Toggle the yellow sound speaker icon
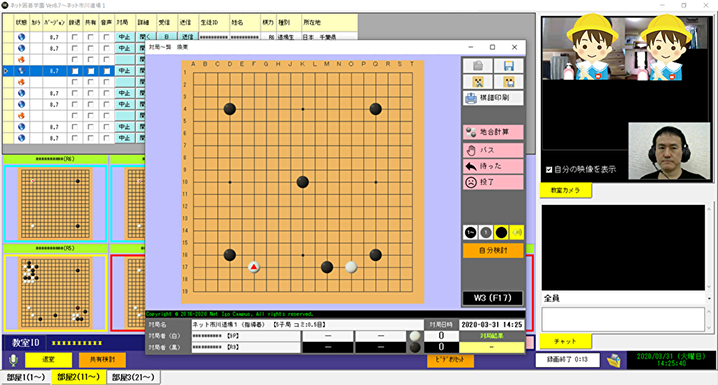 pyautogui.click(x=517, y=233)
